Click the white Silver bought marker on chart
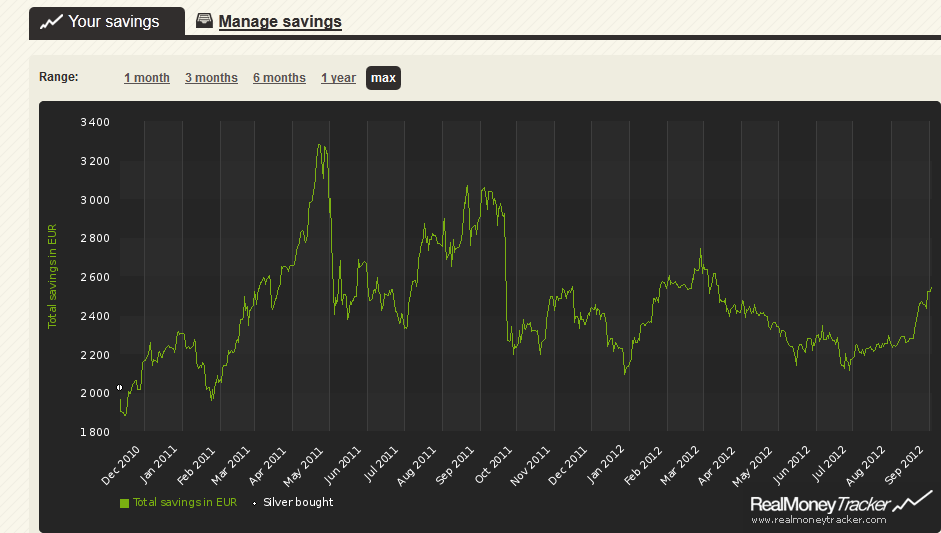Image resolution: width=941 pixels, height=533 pixels. (x=119, y=387)
